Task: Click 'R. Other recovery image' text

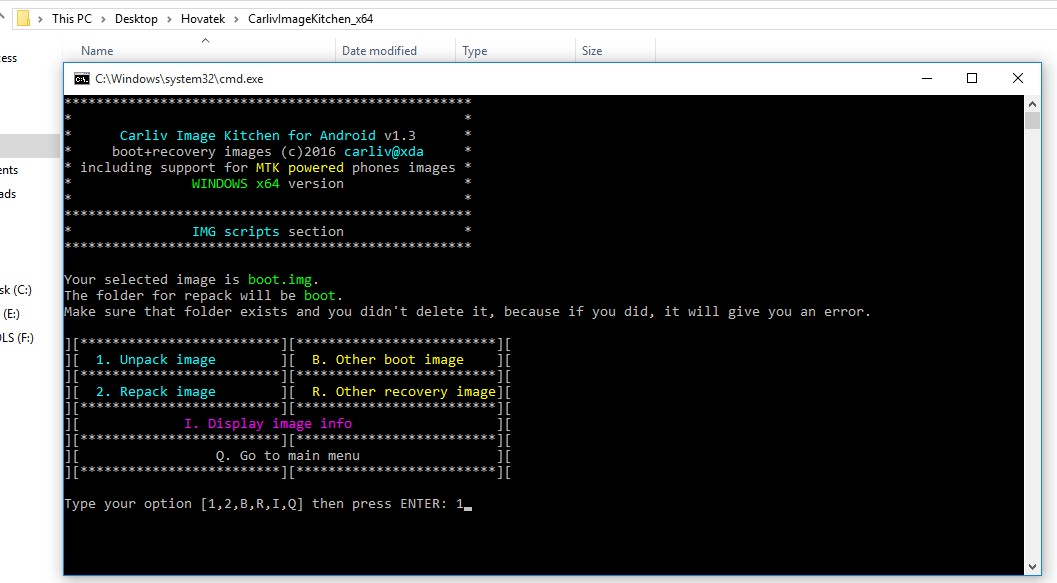Action: point(404,392)
